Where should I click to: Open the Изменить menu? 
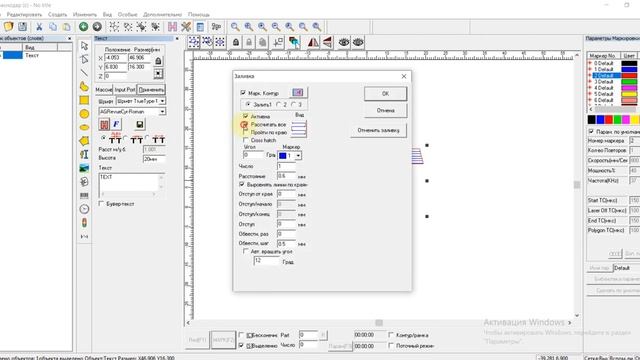[84, 14]
